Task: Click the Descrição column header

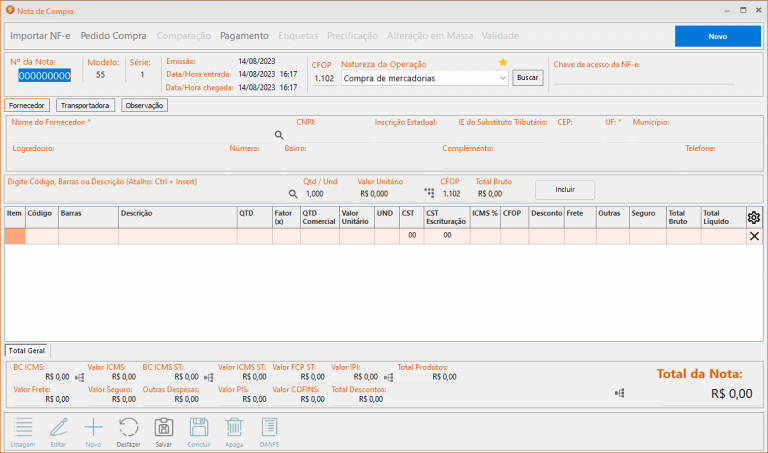Action: coord(178,217)
